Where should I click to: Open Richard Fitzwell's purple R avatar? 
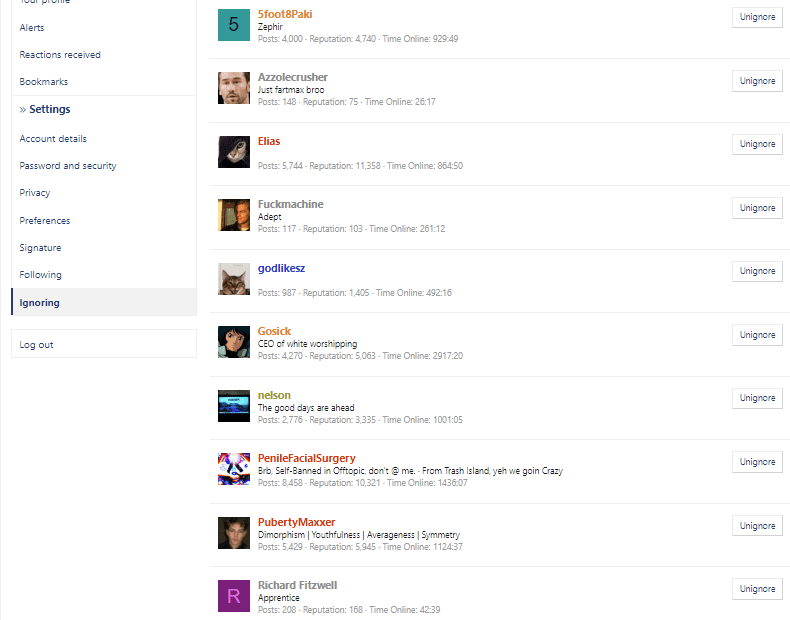point(234,596)
